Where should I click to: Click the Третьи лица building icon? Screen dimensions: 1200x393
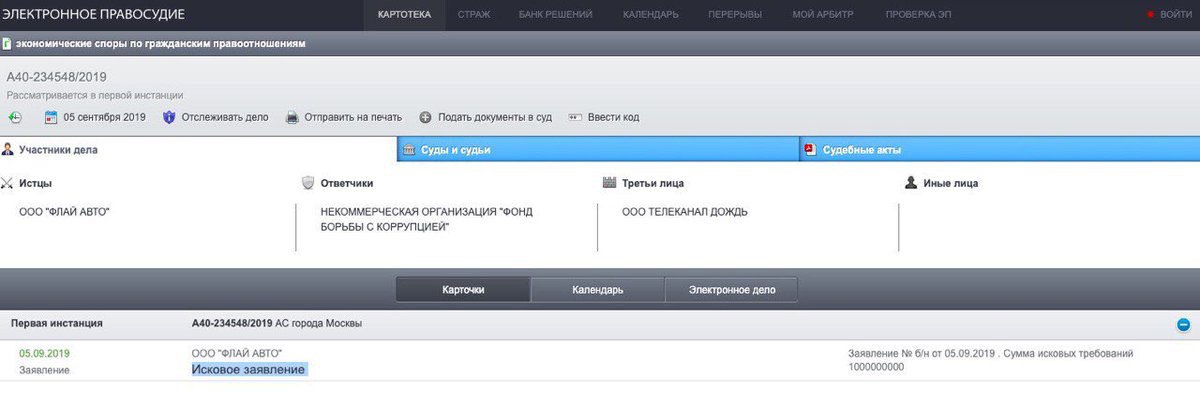[610, 183]
